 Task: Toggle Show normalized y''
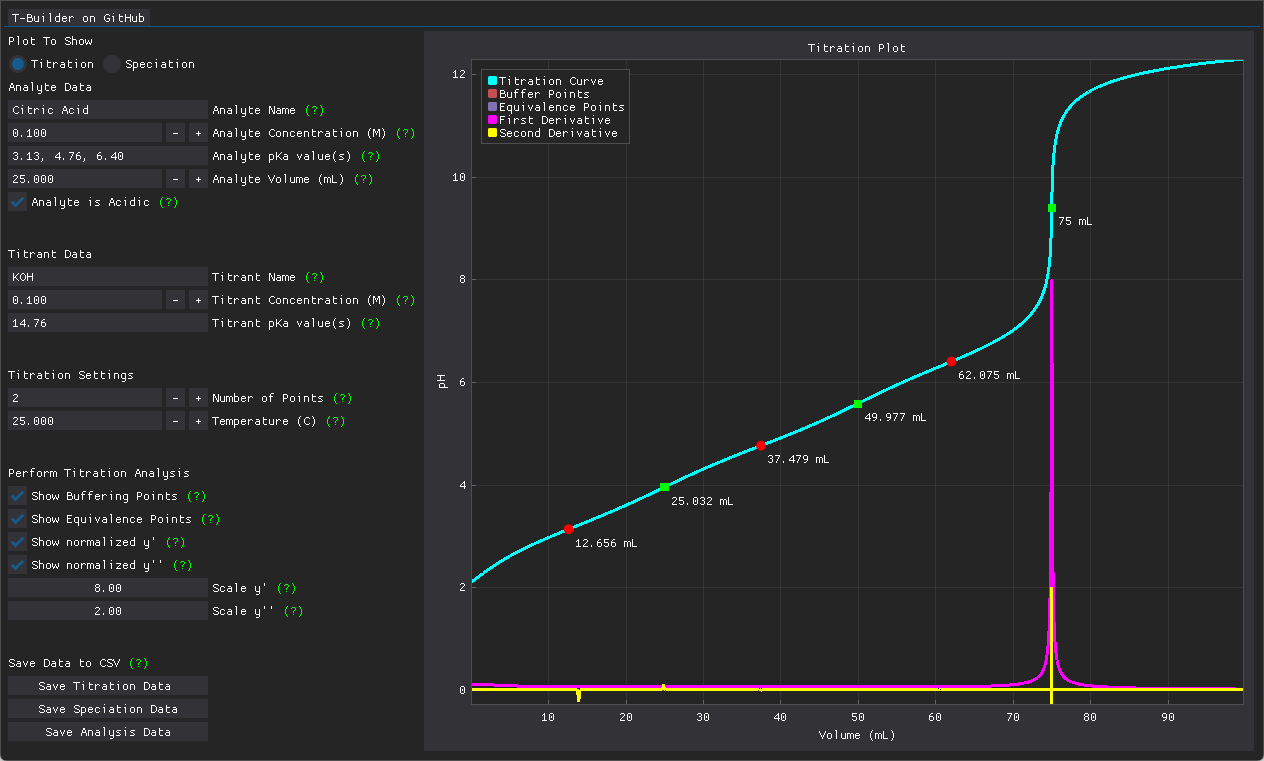pos(15,565)
